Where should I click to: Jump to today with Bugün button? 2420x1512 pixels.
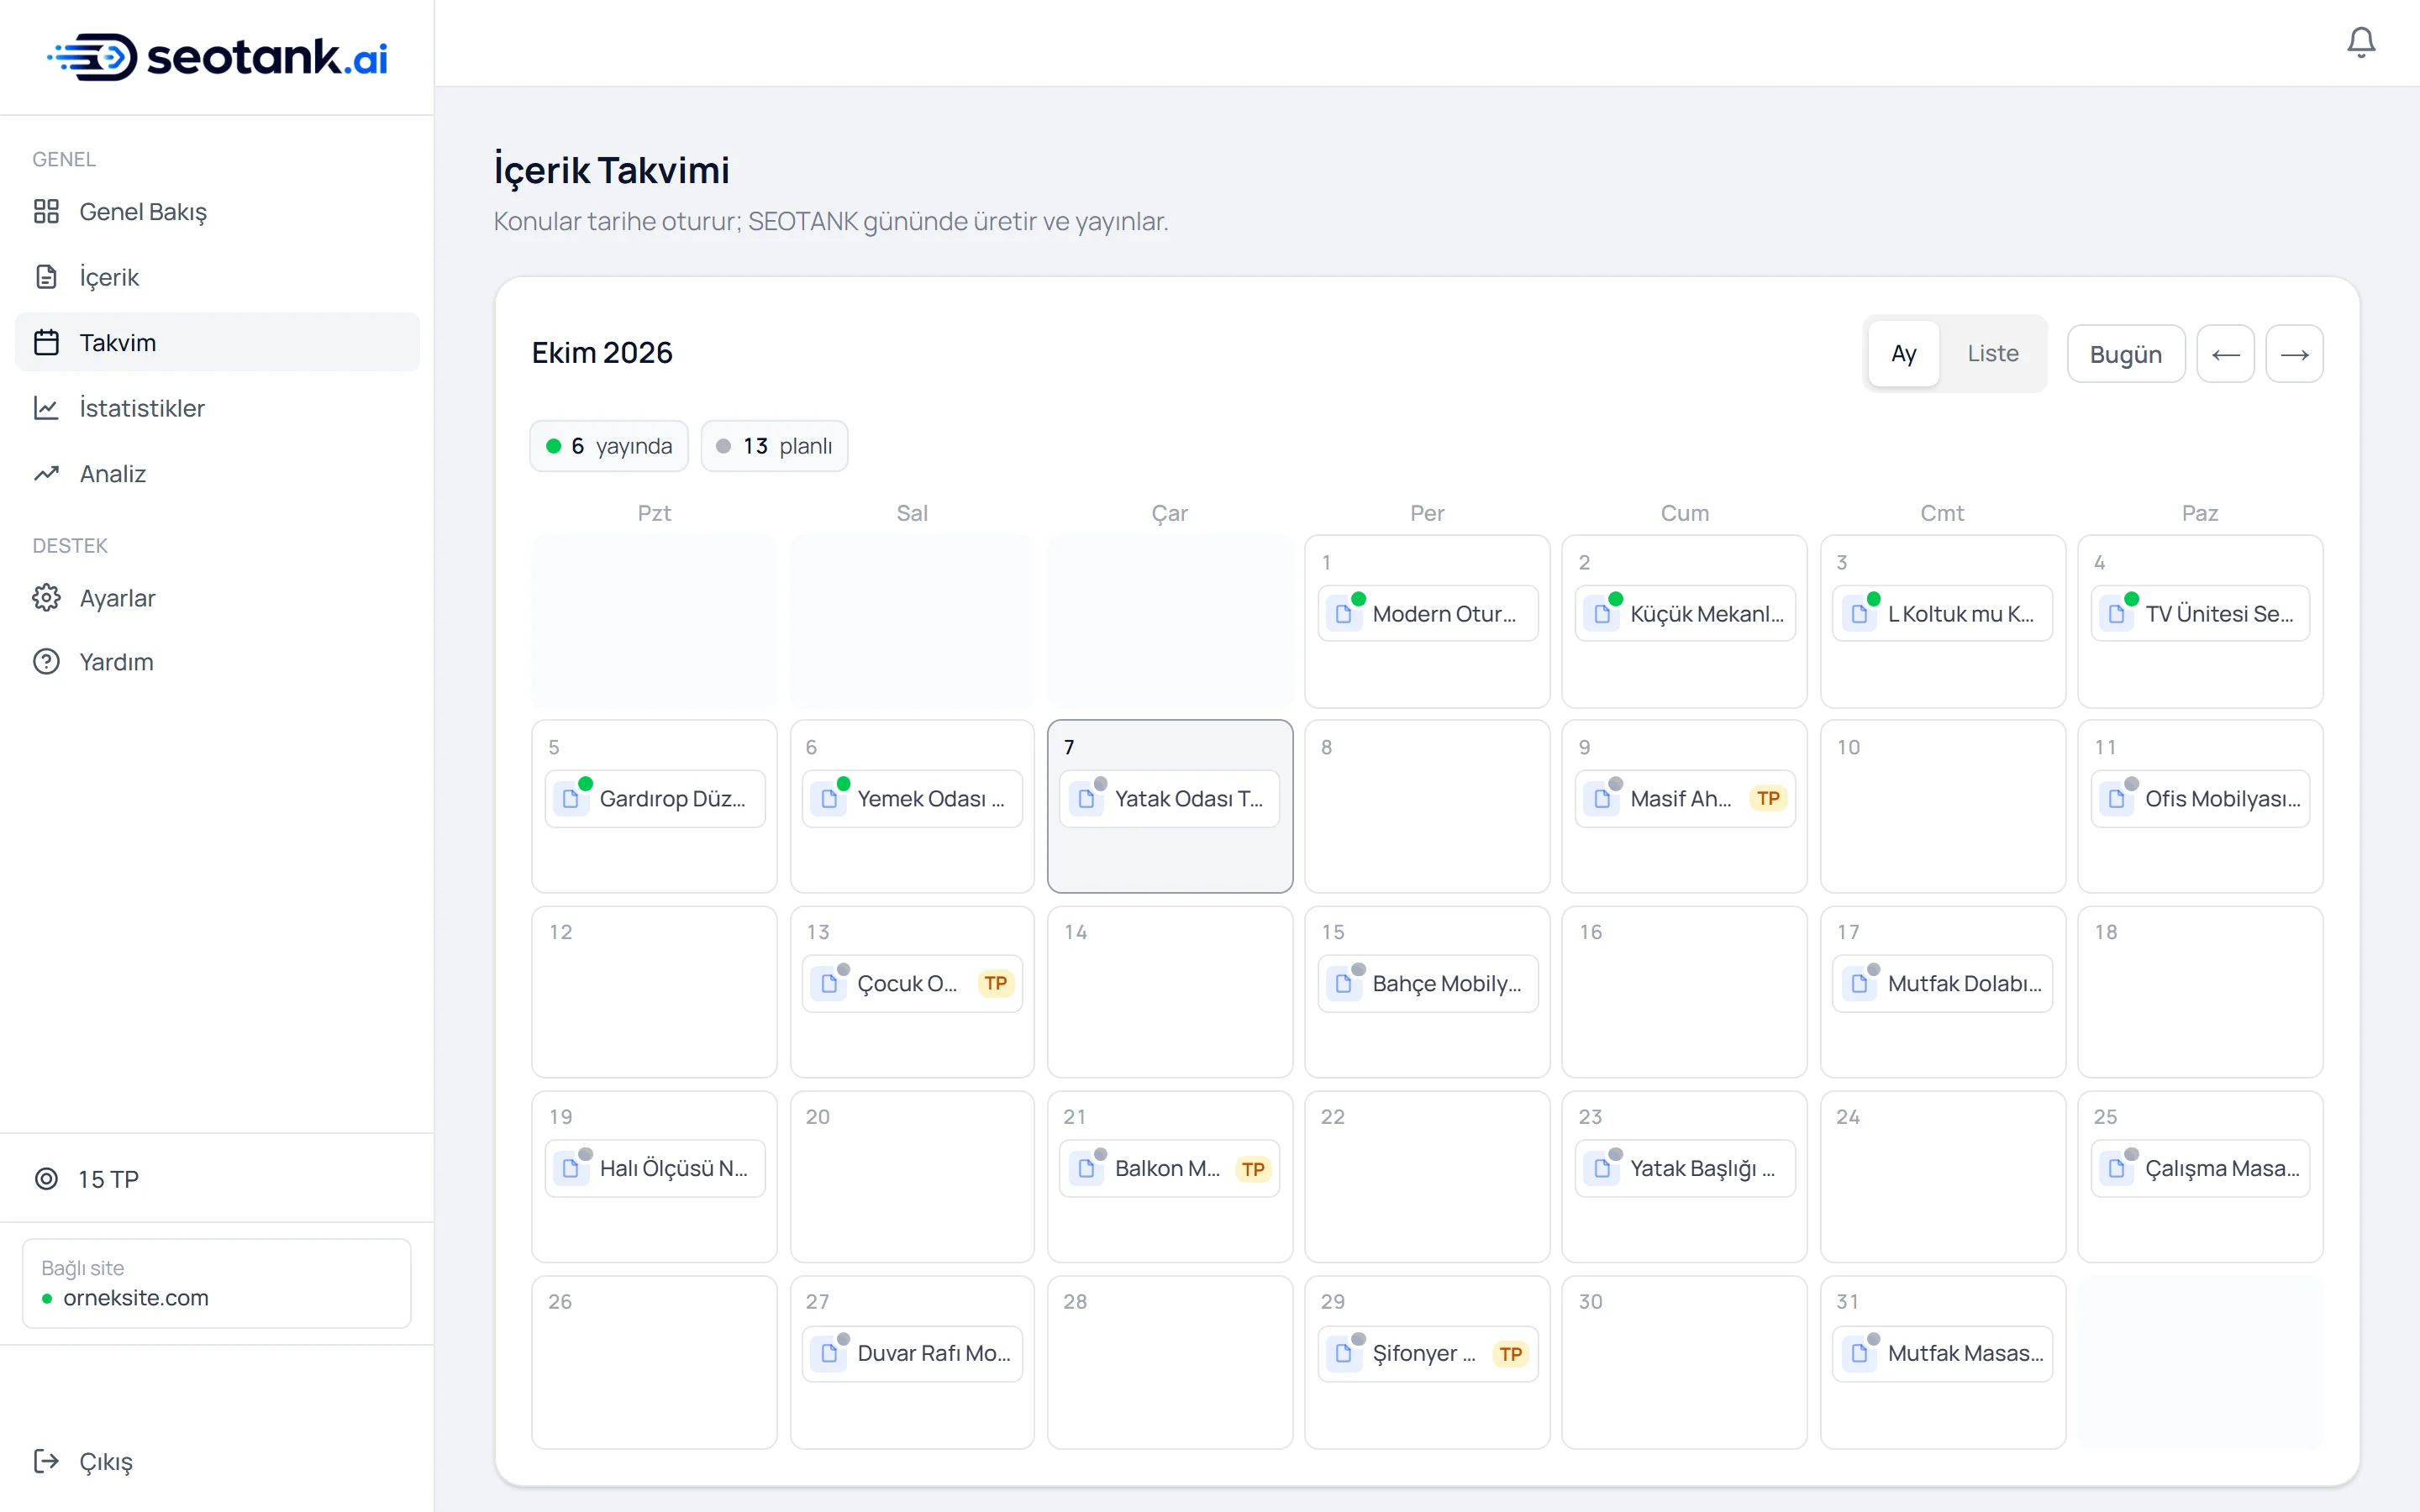pos(2126,354)
